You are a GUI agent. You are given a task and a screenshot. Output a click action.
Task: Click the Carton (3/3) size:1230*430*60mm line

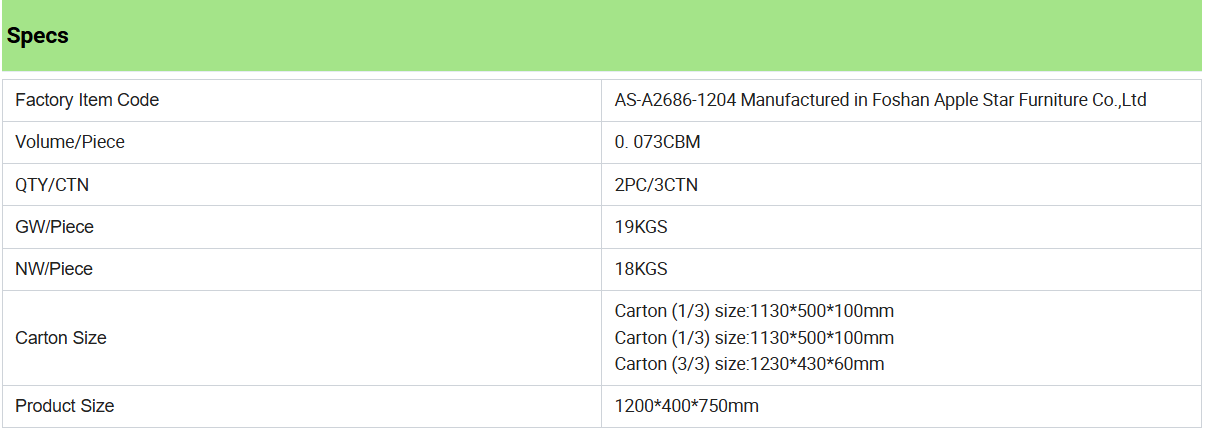pyautogui.click(x=749, y=364)
